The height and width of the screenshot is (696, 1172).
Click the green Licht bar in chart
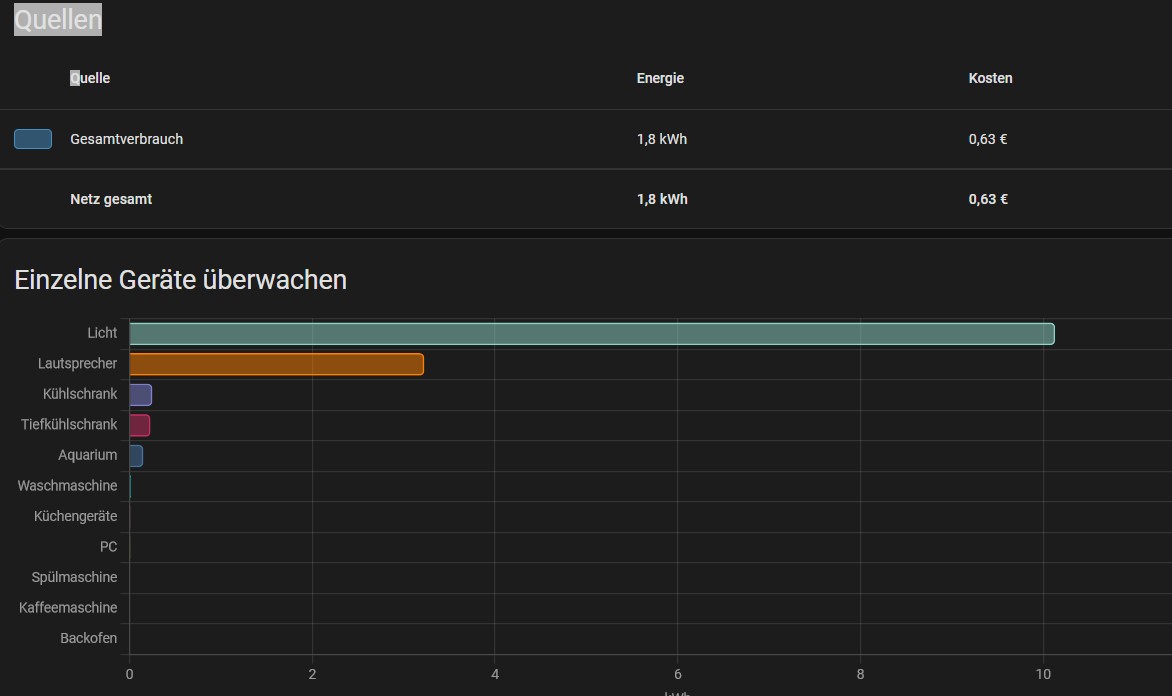coord(592,333)
